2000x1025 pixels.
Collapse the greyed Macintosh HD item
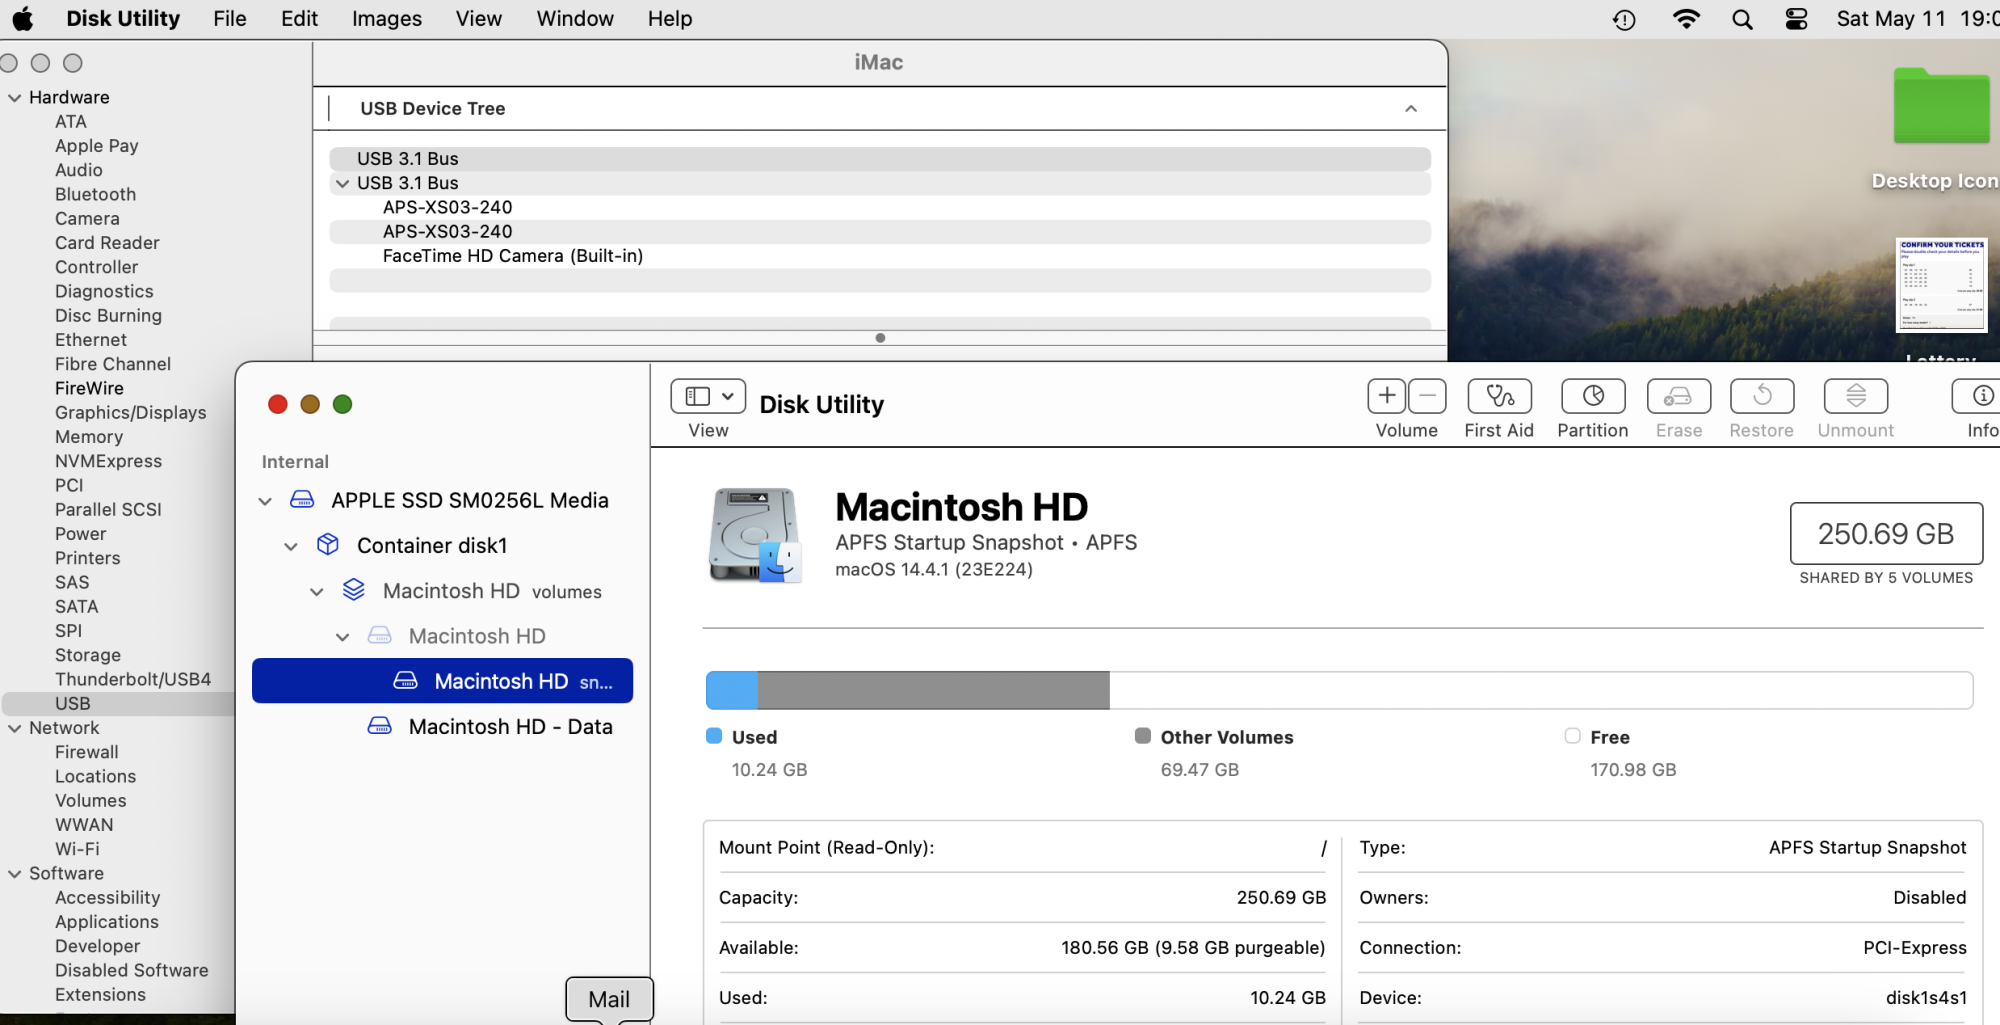(343, 637)
